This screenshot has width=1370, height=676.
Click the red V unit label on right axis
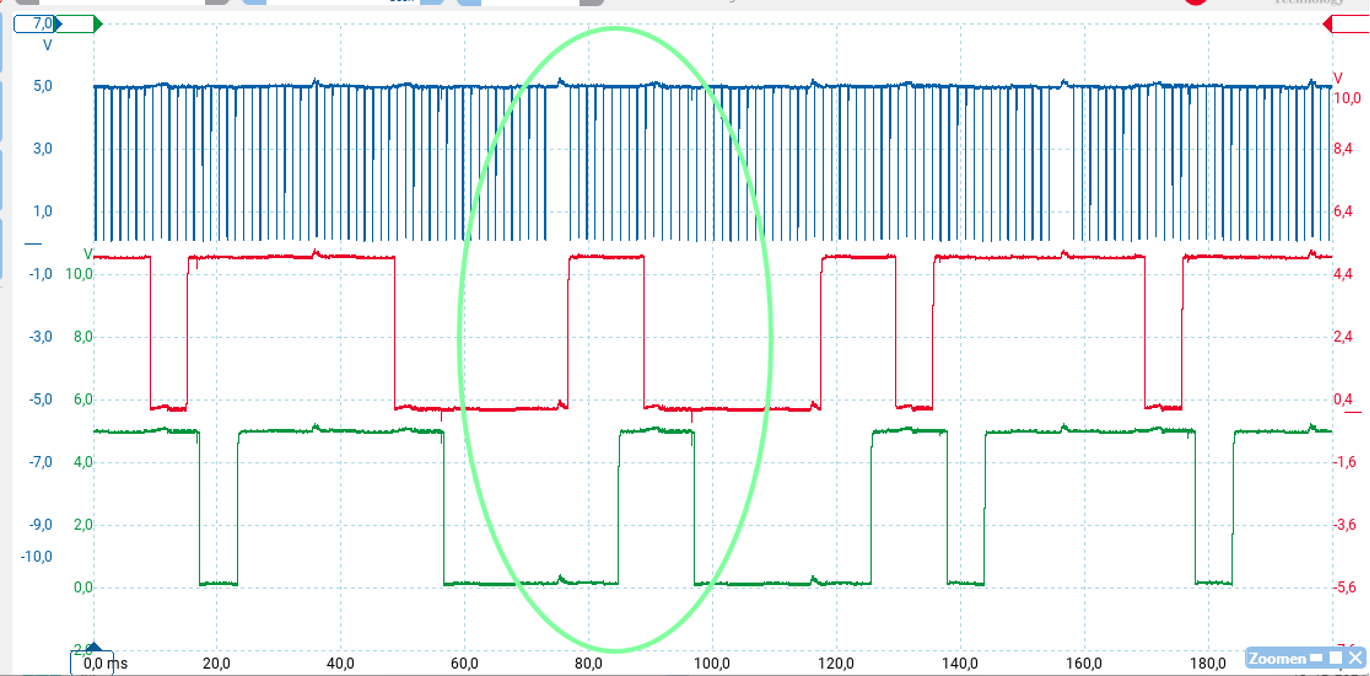point(1338,78)
